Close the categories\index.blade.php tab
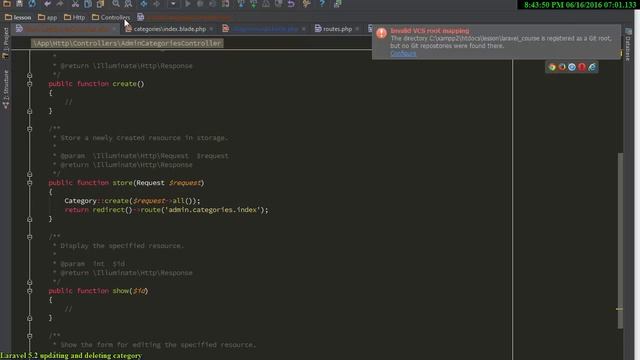 point(211,29)
